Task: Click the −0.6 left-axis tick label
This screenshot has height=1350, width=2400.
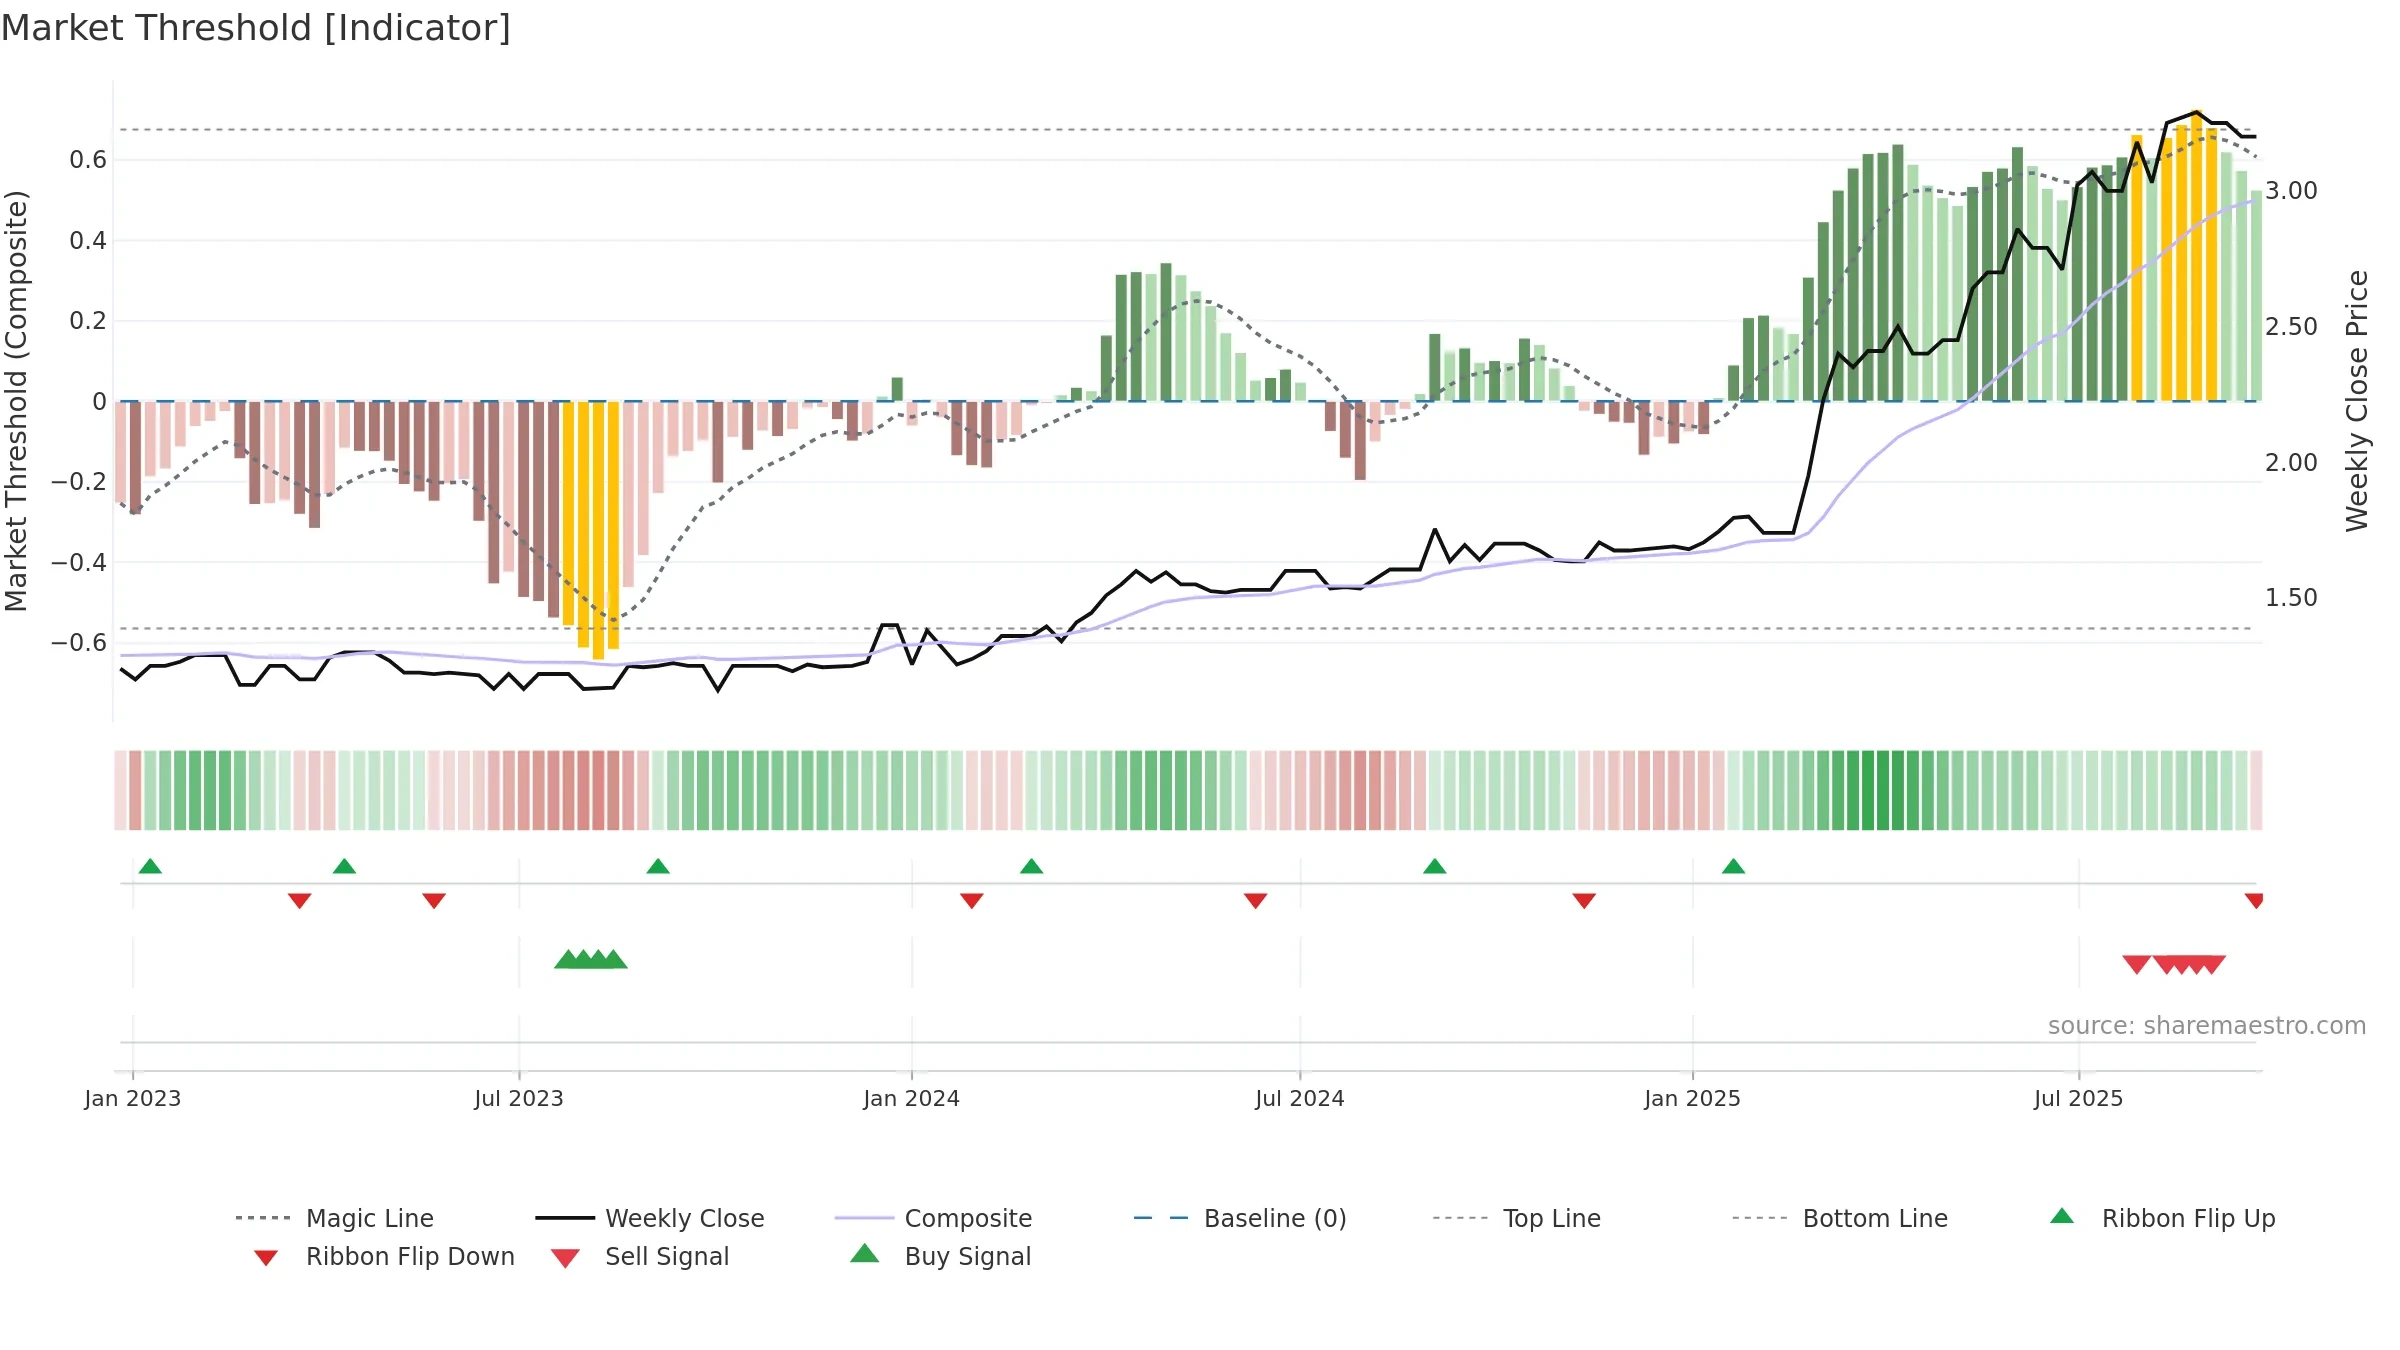Action: pos(79,642)
